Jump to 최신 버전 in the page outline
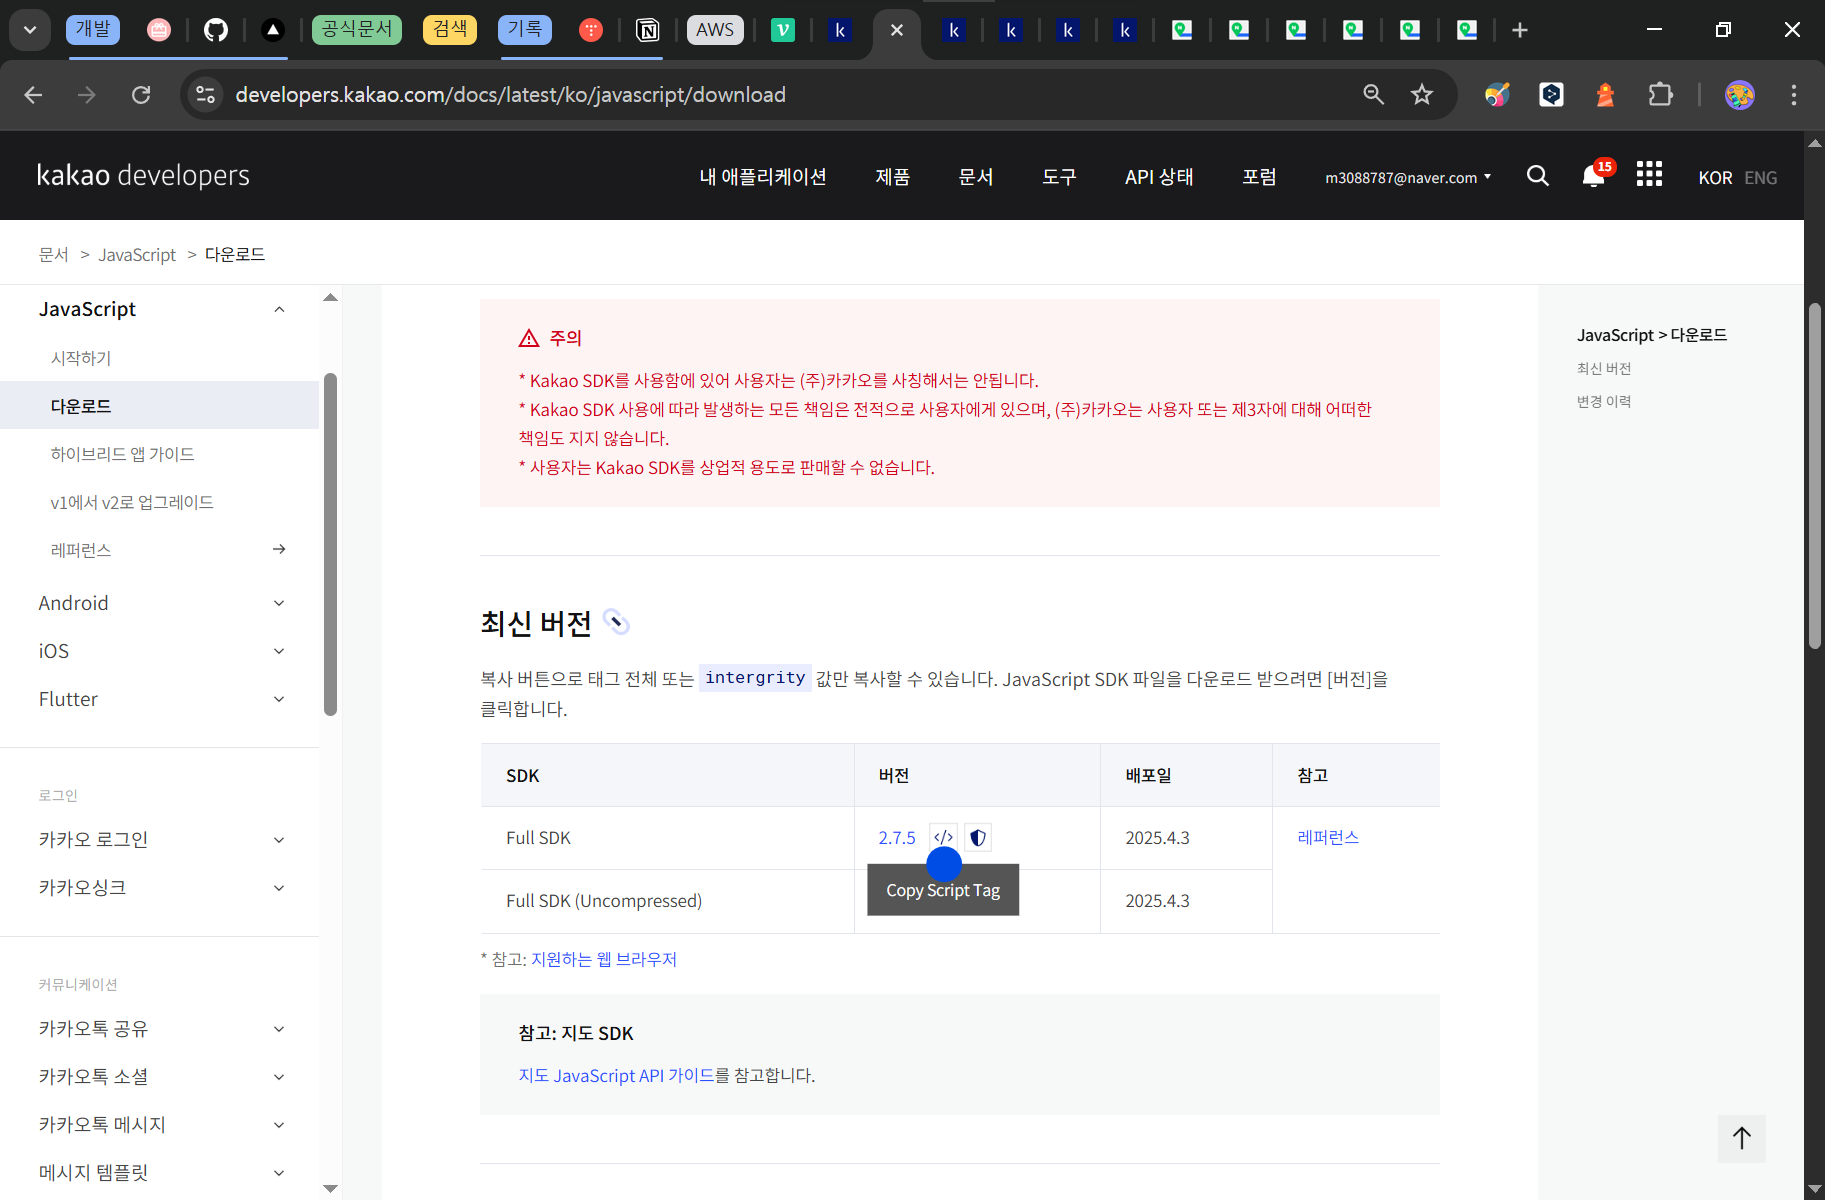 (x=1604, y=368)
